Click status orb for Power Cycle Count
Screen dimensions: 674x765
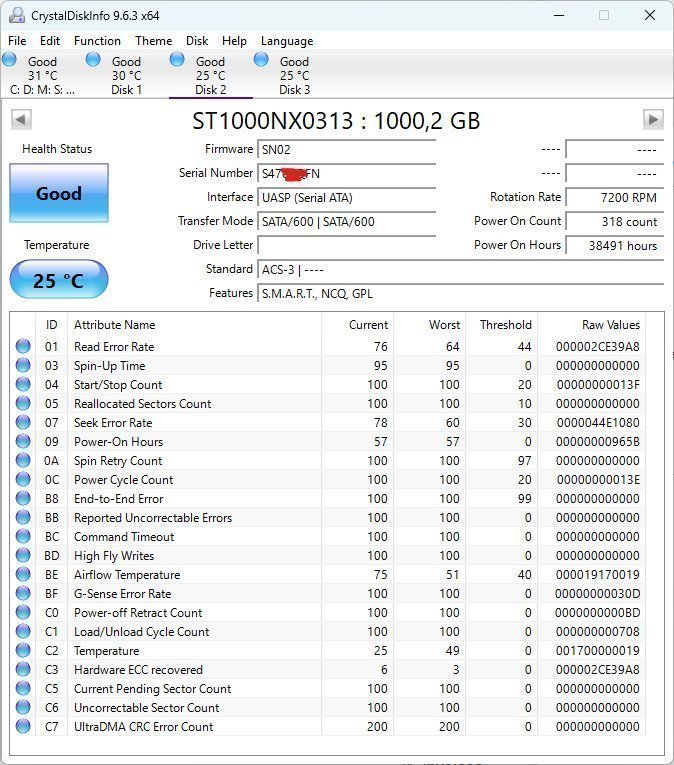[x=23, y=480]
